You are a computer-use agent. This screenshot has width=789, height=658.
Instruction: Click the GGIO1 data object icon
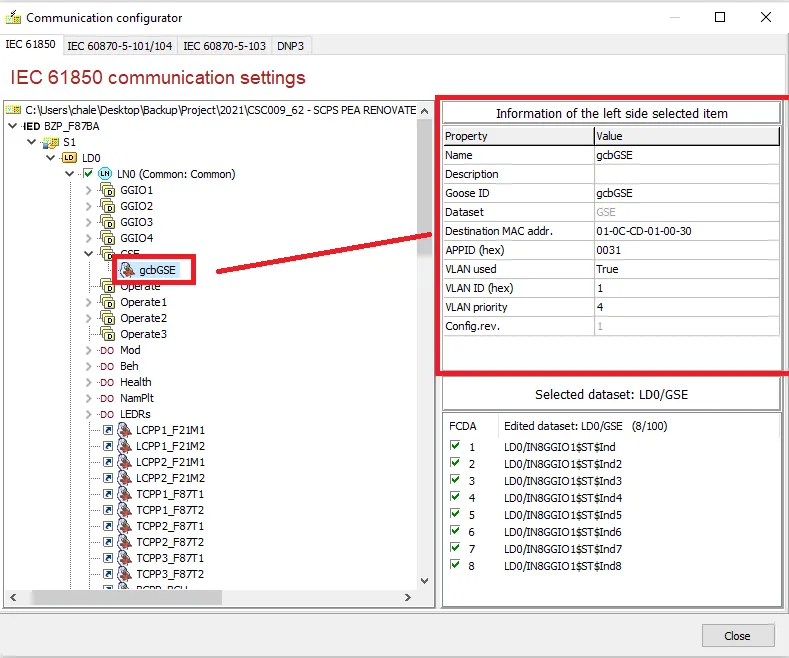107,190
